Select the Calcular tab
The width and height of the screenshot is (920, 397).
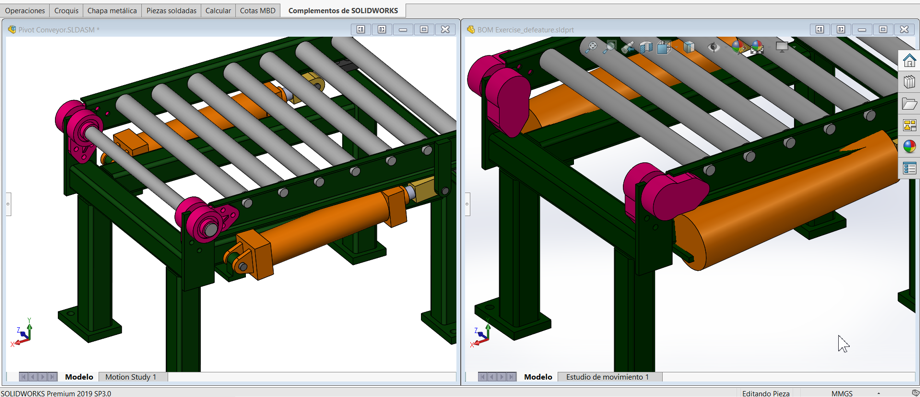pyautogui.click(x=218, y=11)
